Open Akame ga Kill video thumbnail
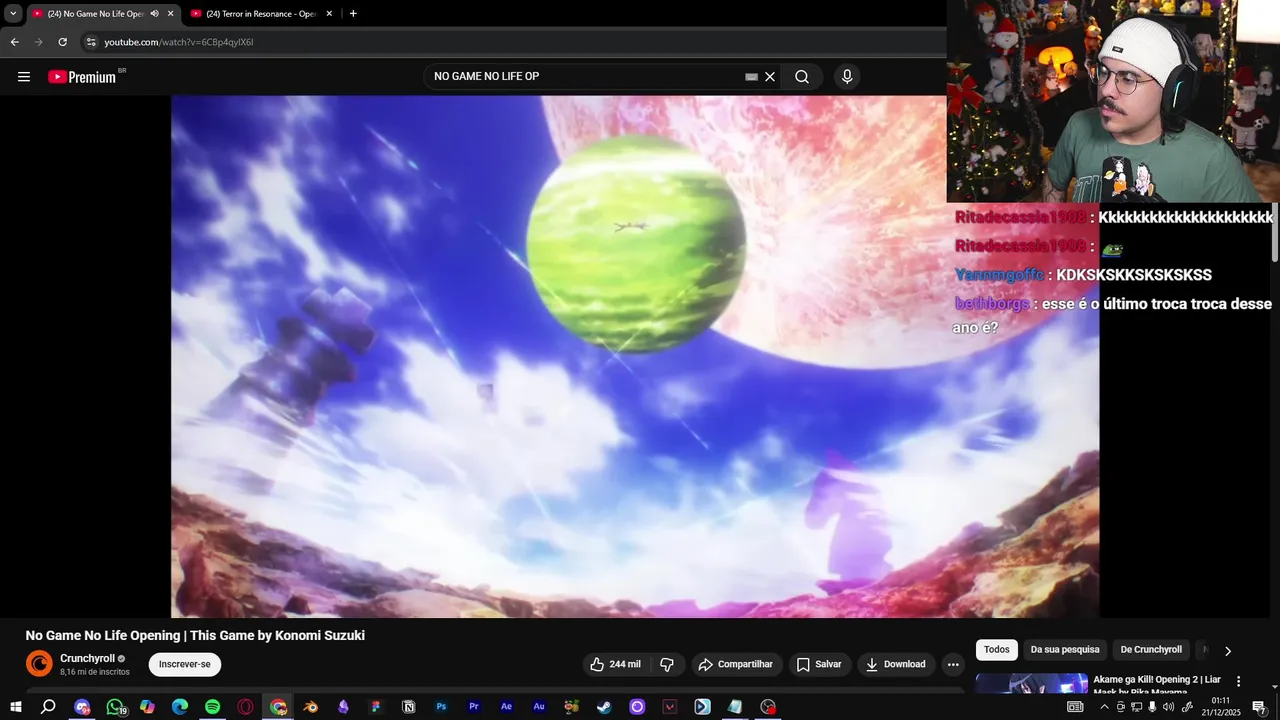 click(1032, 683)
